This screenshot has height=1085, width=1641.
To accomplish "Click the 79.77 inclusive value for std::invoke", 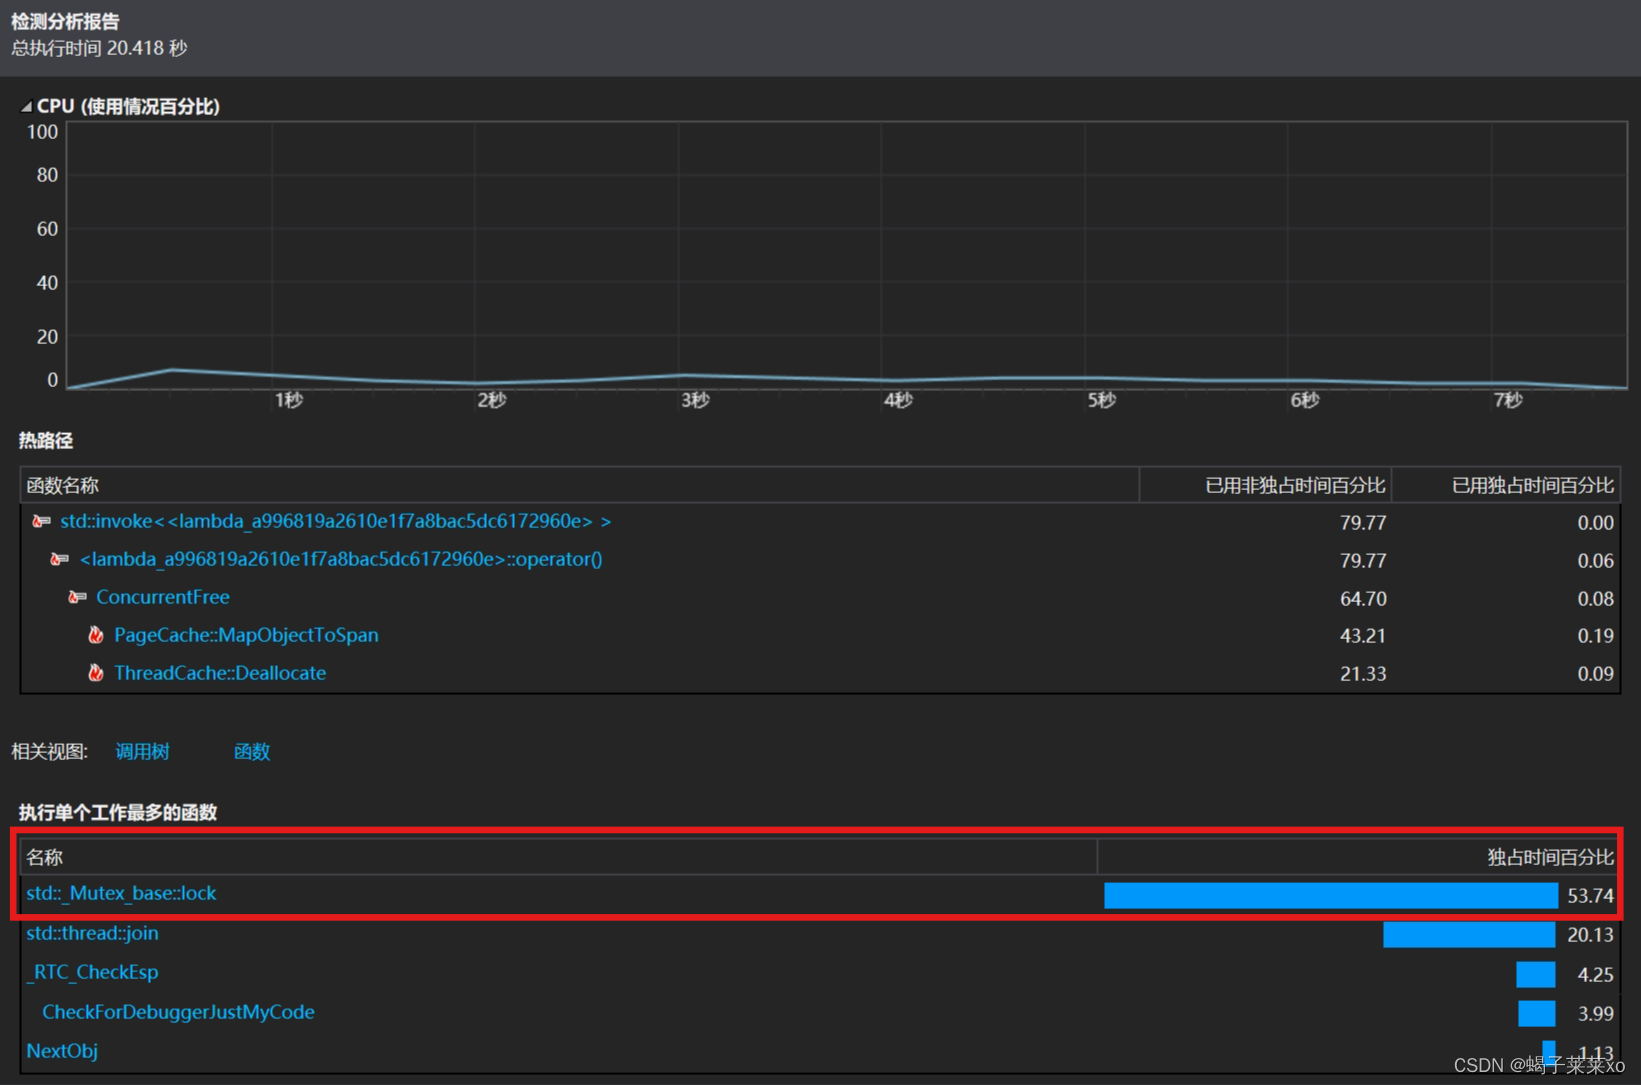I will click(x=1363, y=522).
